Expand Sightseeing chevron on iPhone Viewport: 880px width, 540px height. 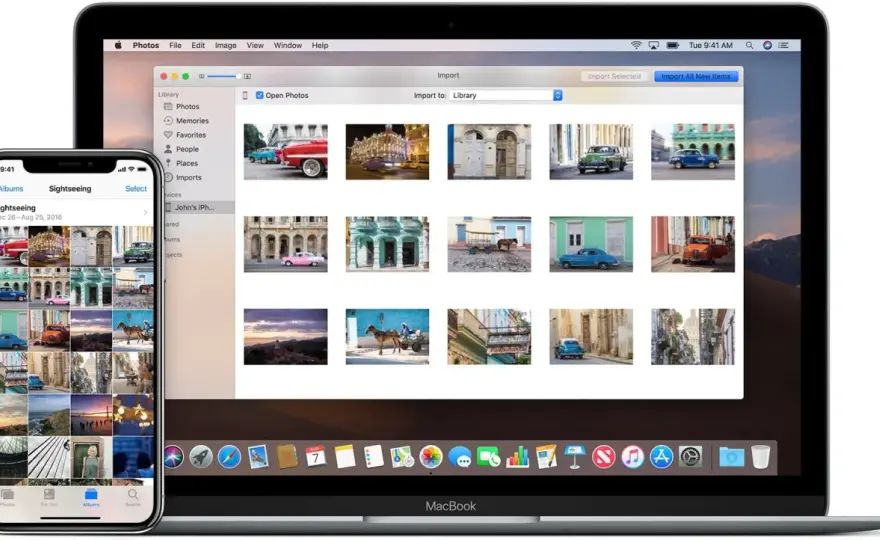(145, 212)
